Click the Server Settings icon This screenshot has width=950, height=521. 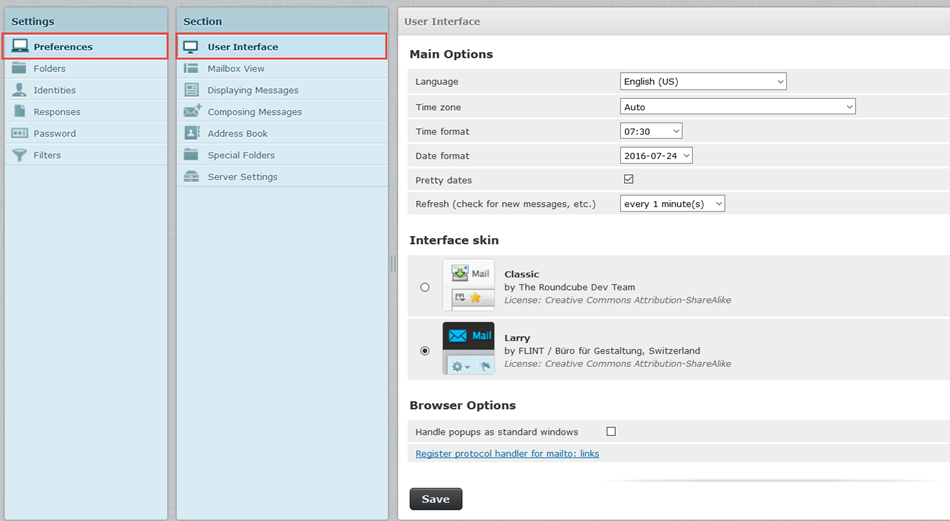[191, 177]
